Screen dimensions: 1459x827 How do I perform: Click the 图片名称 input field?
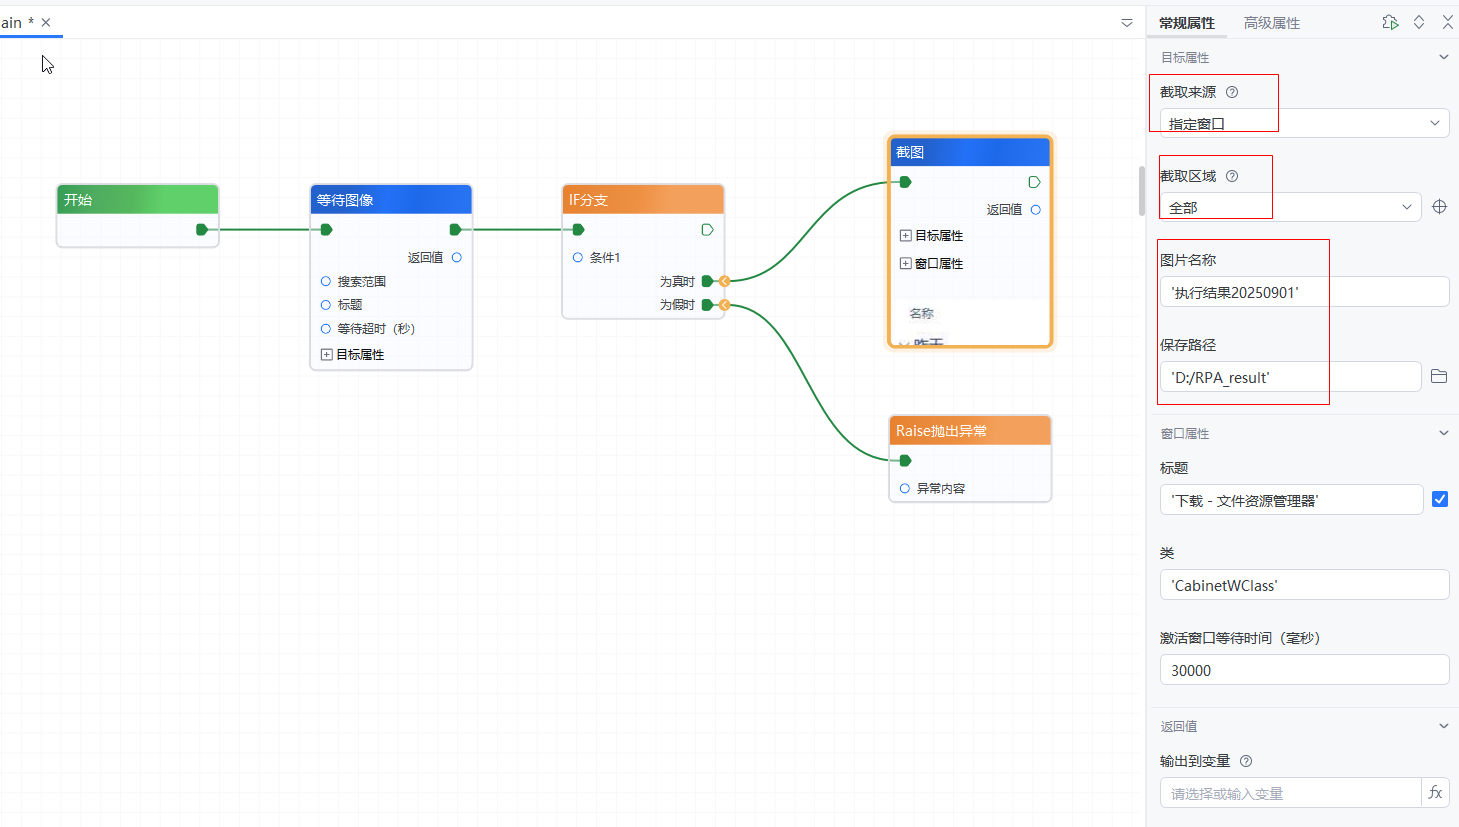click(x=1304, y=292)
